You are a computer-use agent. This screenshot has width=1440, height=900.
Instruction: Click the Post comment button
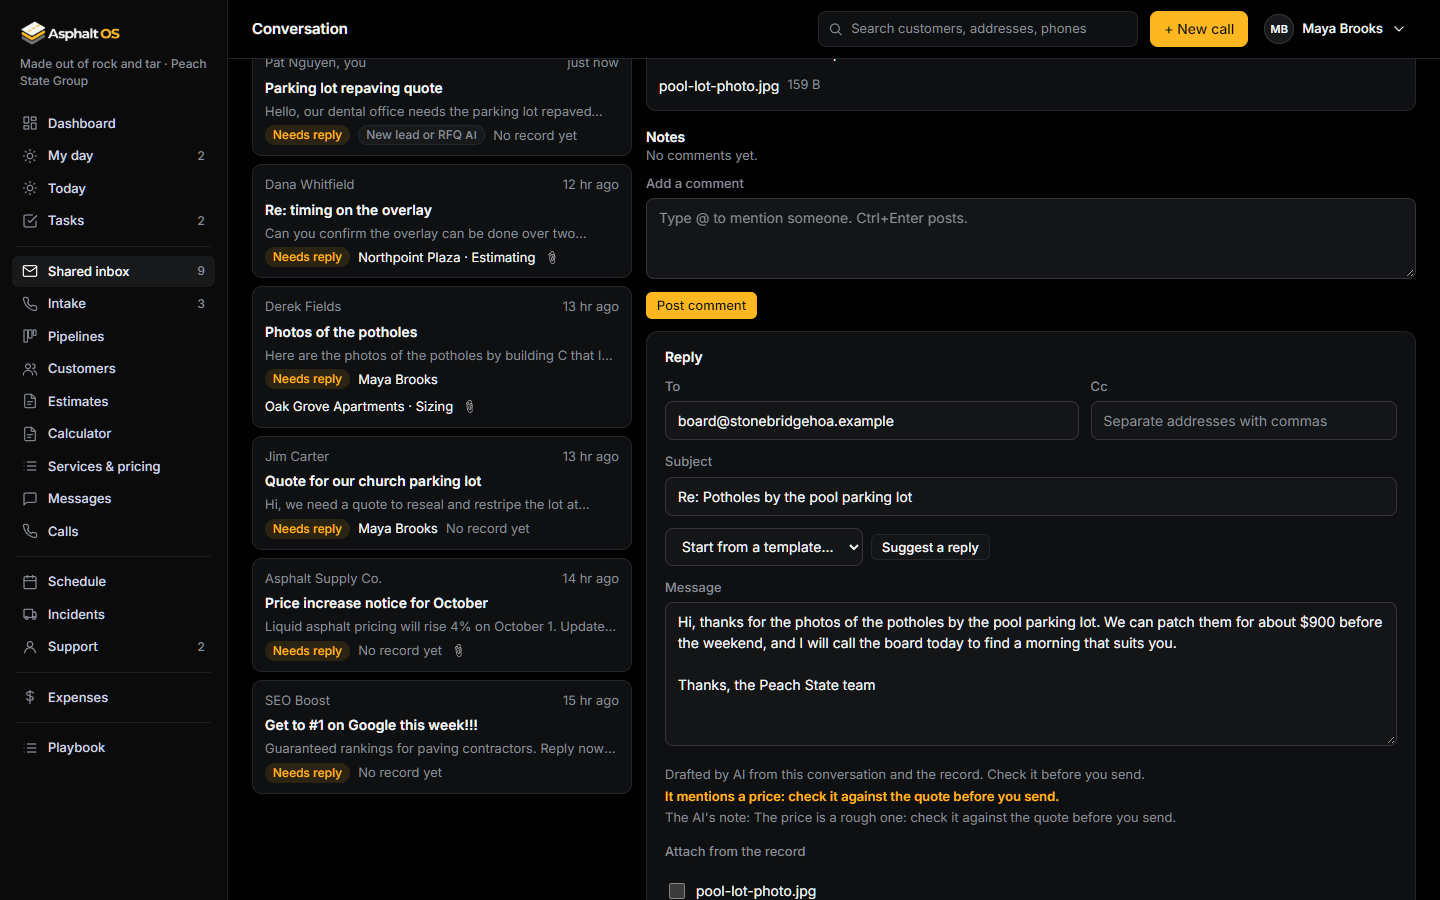[x=701, y=305]
